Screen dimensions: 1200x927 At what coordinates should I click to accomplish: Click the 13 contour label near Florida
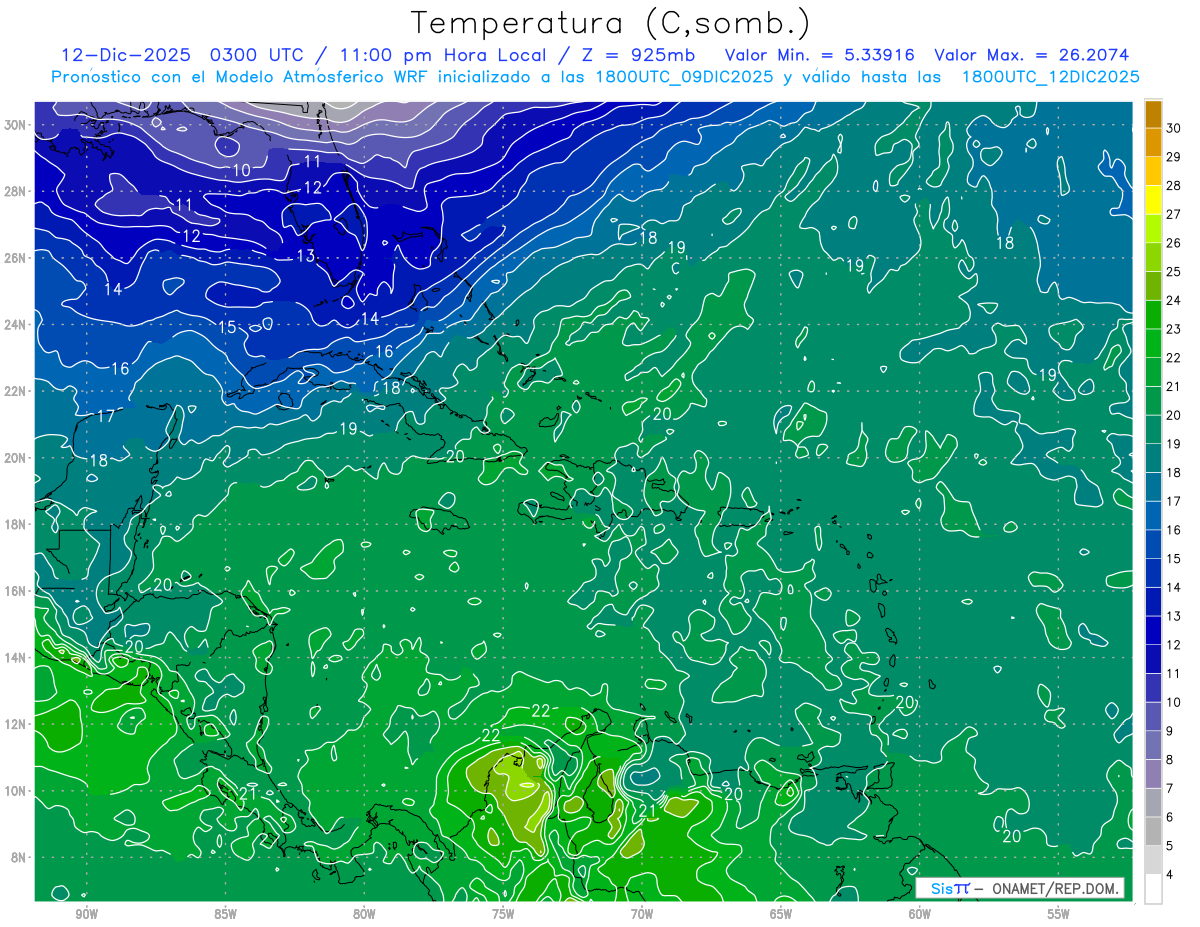tap(305, 256)
